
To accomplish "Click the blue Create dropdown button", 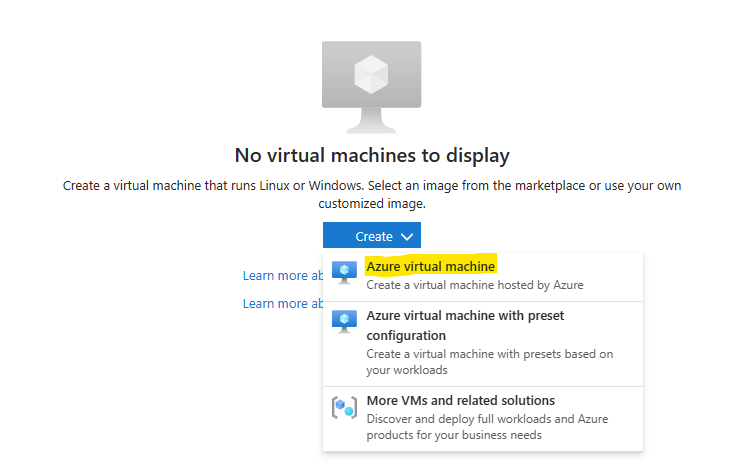I will click(x=372, y=235).
